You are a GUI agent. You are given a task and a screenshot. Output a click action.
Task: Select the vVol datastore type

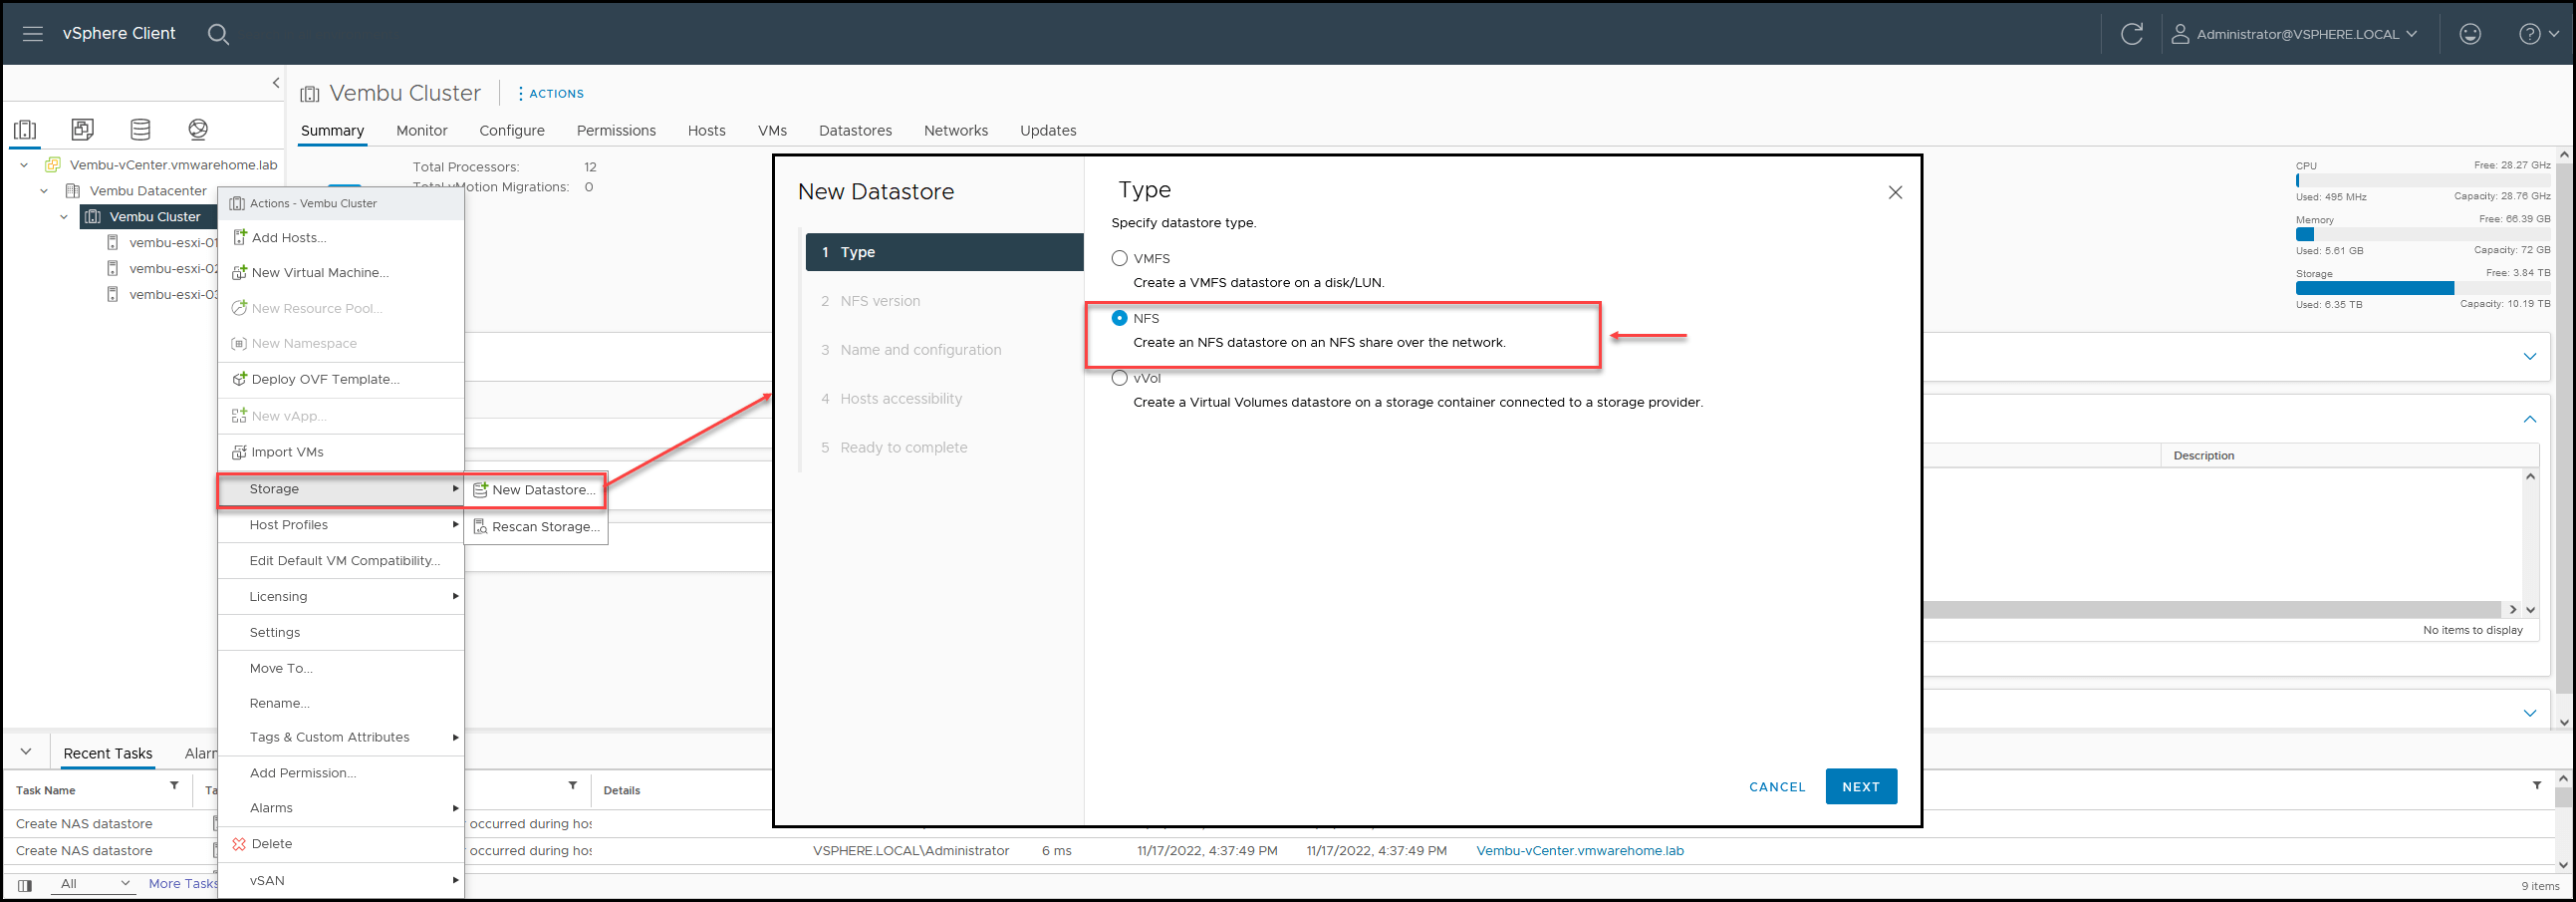[1119, 378]
